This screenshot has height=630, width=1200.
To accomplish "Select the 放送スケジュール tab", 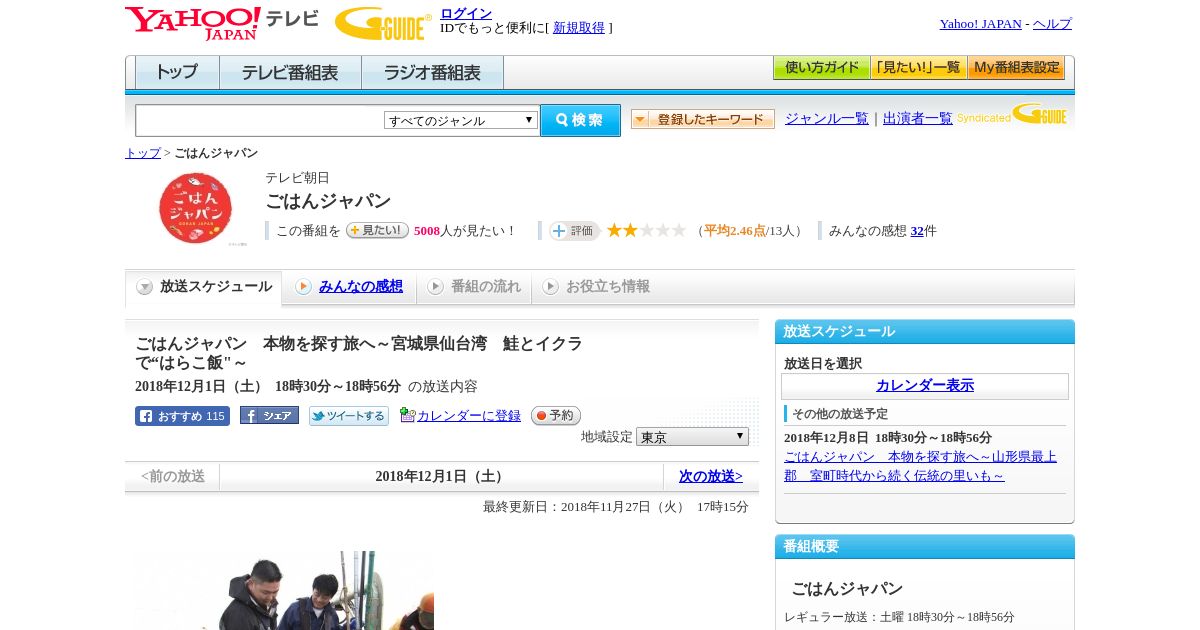I will [204, 287].
